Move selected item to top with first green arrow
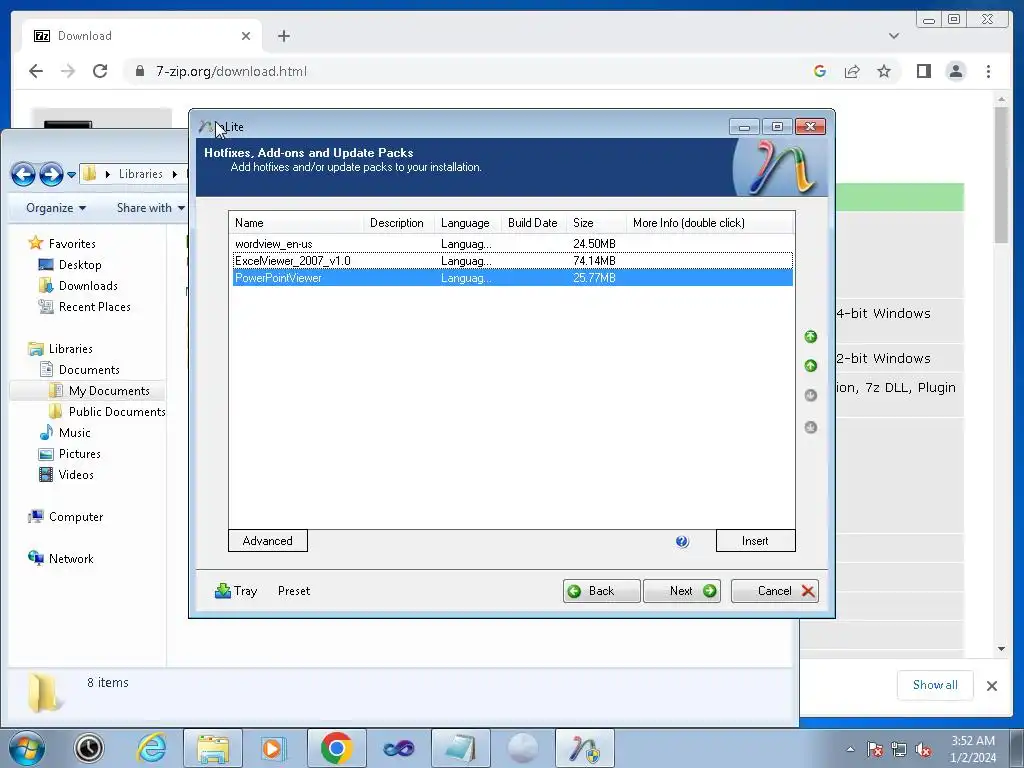 (x=810, y=336)
